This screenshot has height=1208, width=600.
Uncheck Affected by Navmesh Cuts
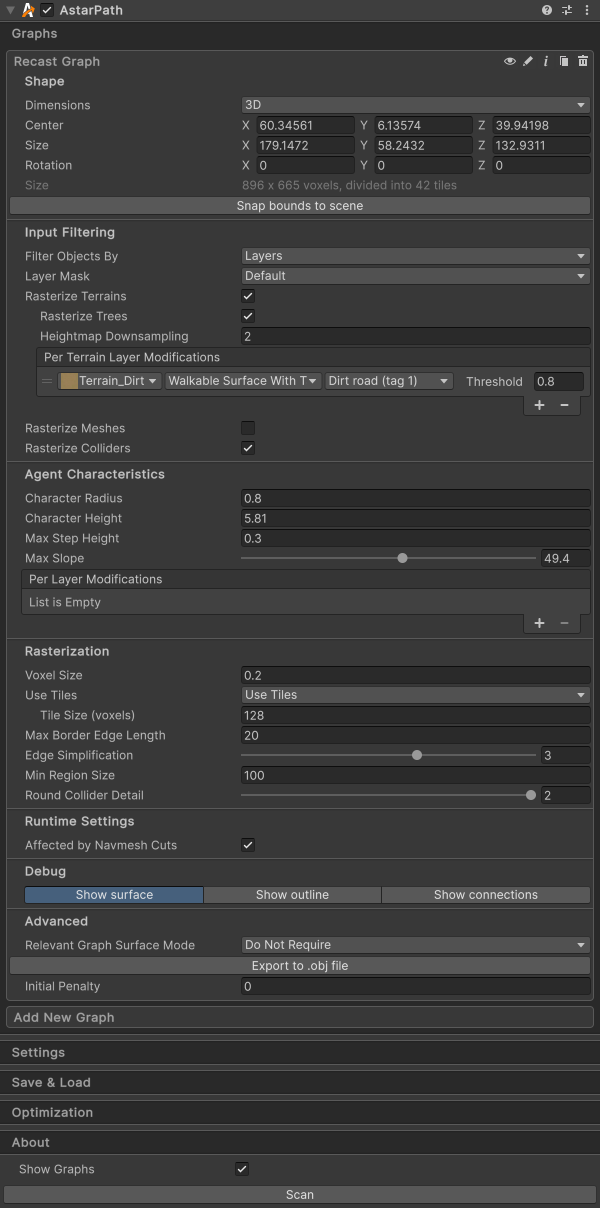pos(248,845)
